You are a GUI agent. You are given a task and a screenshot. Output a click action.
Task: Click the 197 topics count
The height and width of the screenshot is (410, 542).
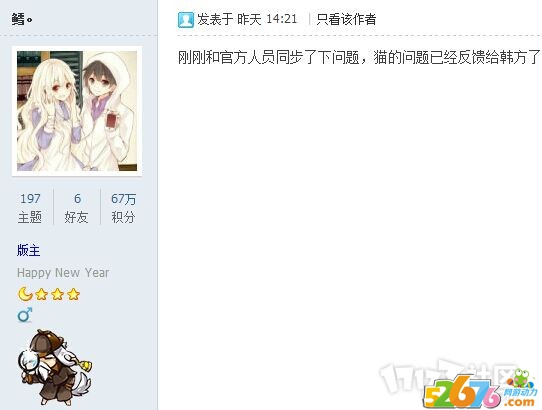tap(30, 198)
